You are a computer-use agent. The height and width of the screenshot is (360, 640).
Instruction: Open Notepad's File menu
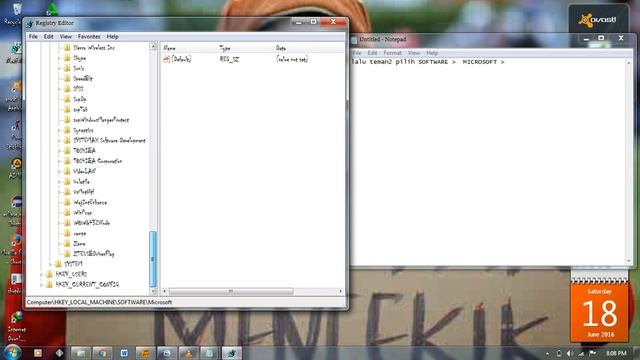click(x=357, y=53)
